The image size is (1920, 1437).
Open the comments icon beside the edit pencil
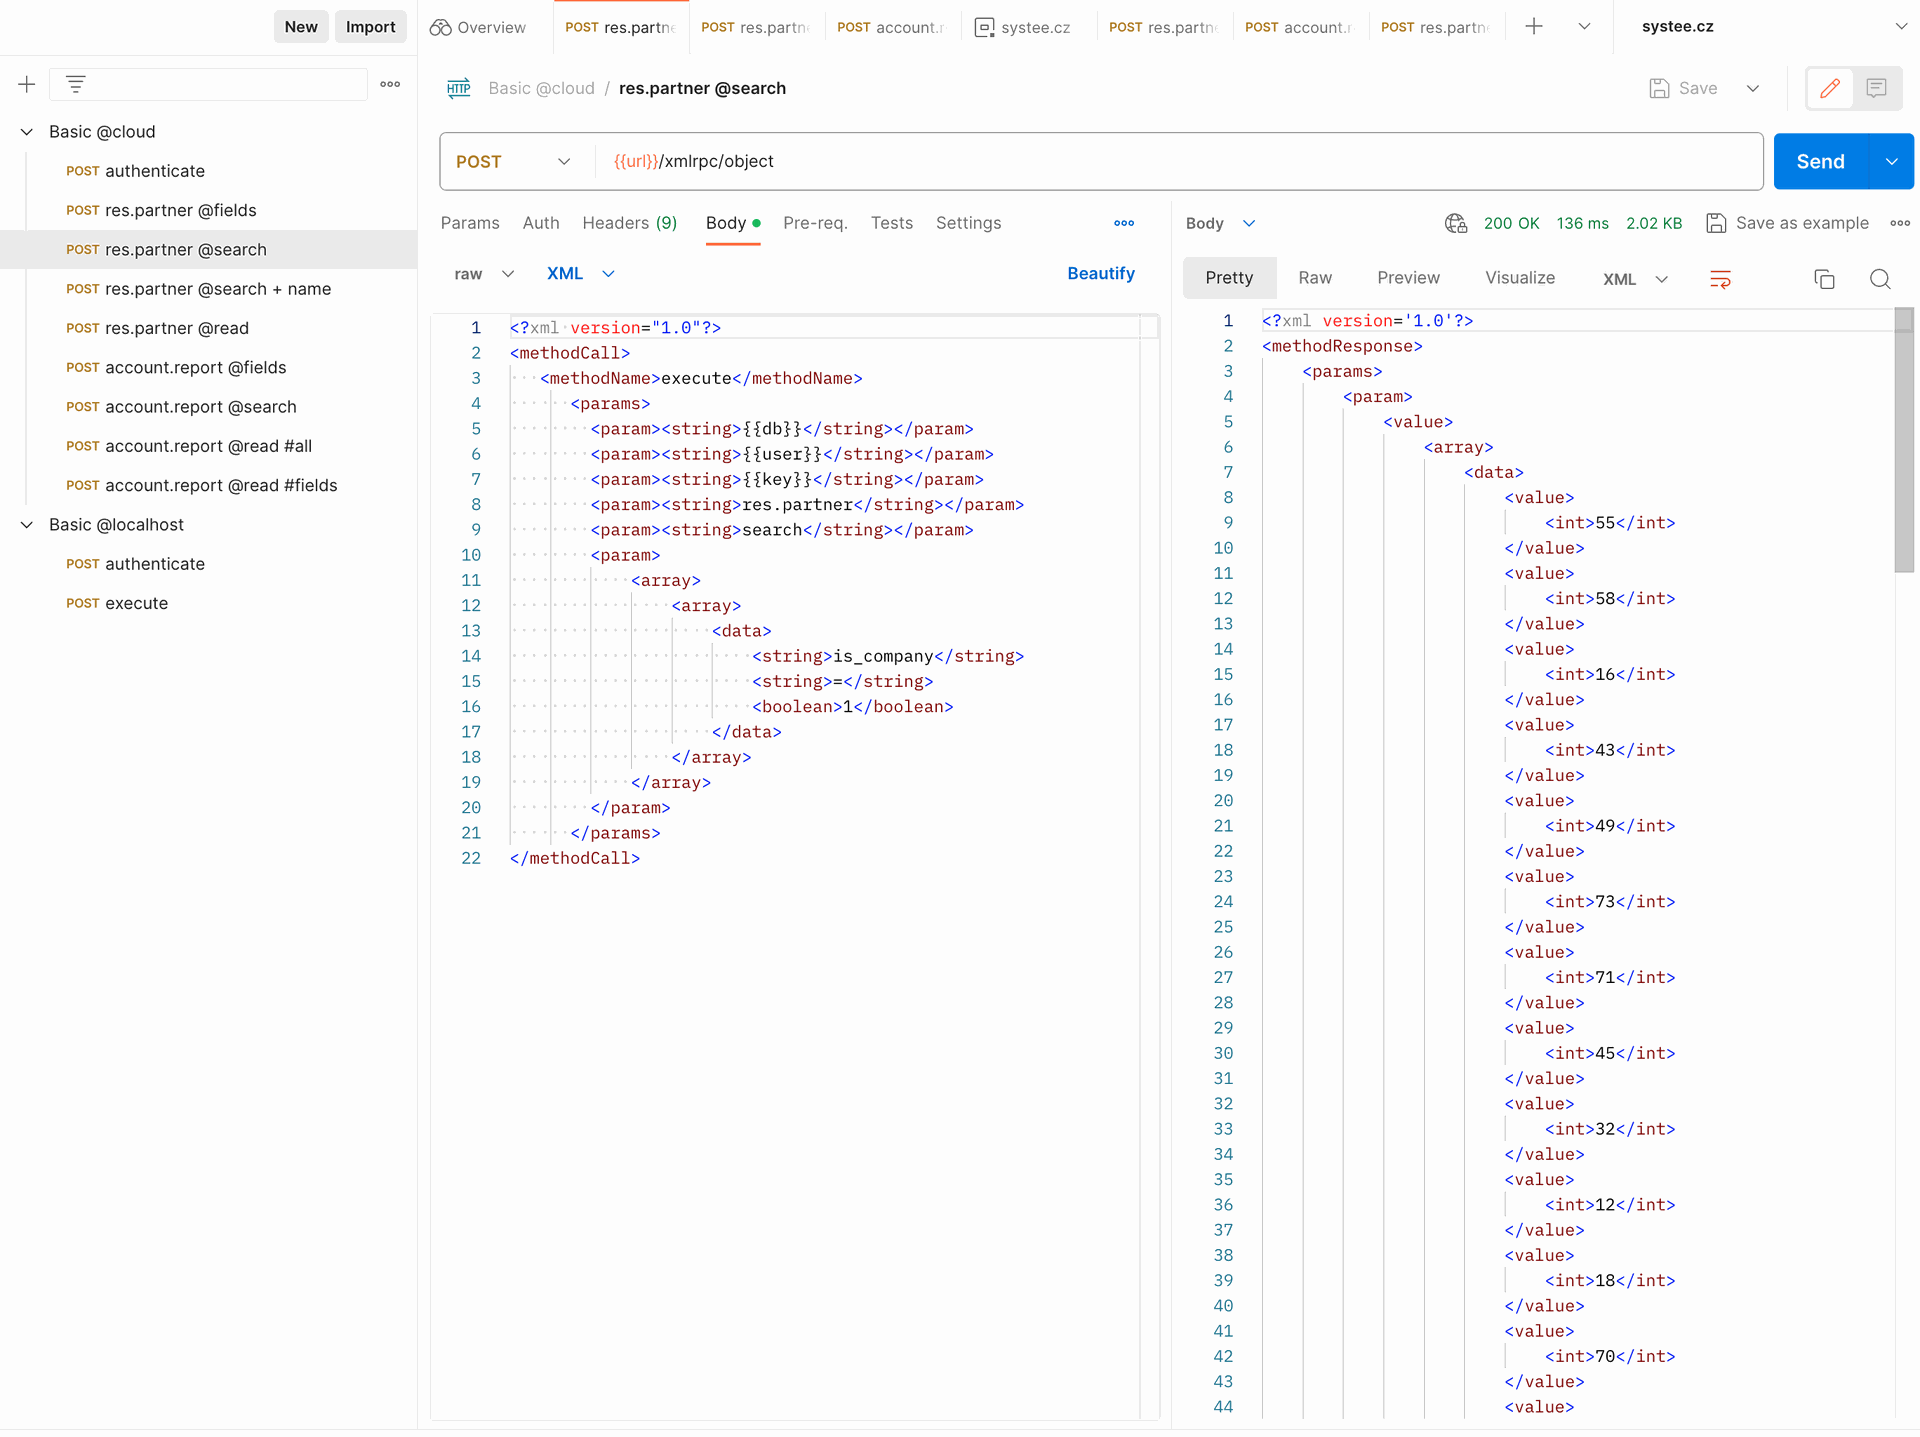coord(1876,88)
